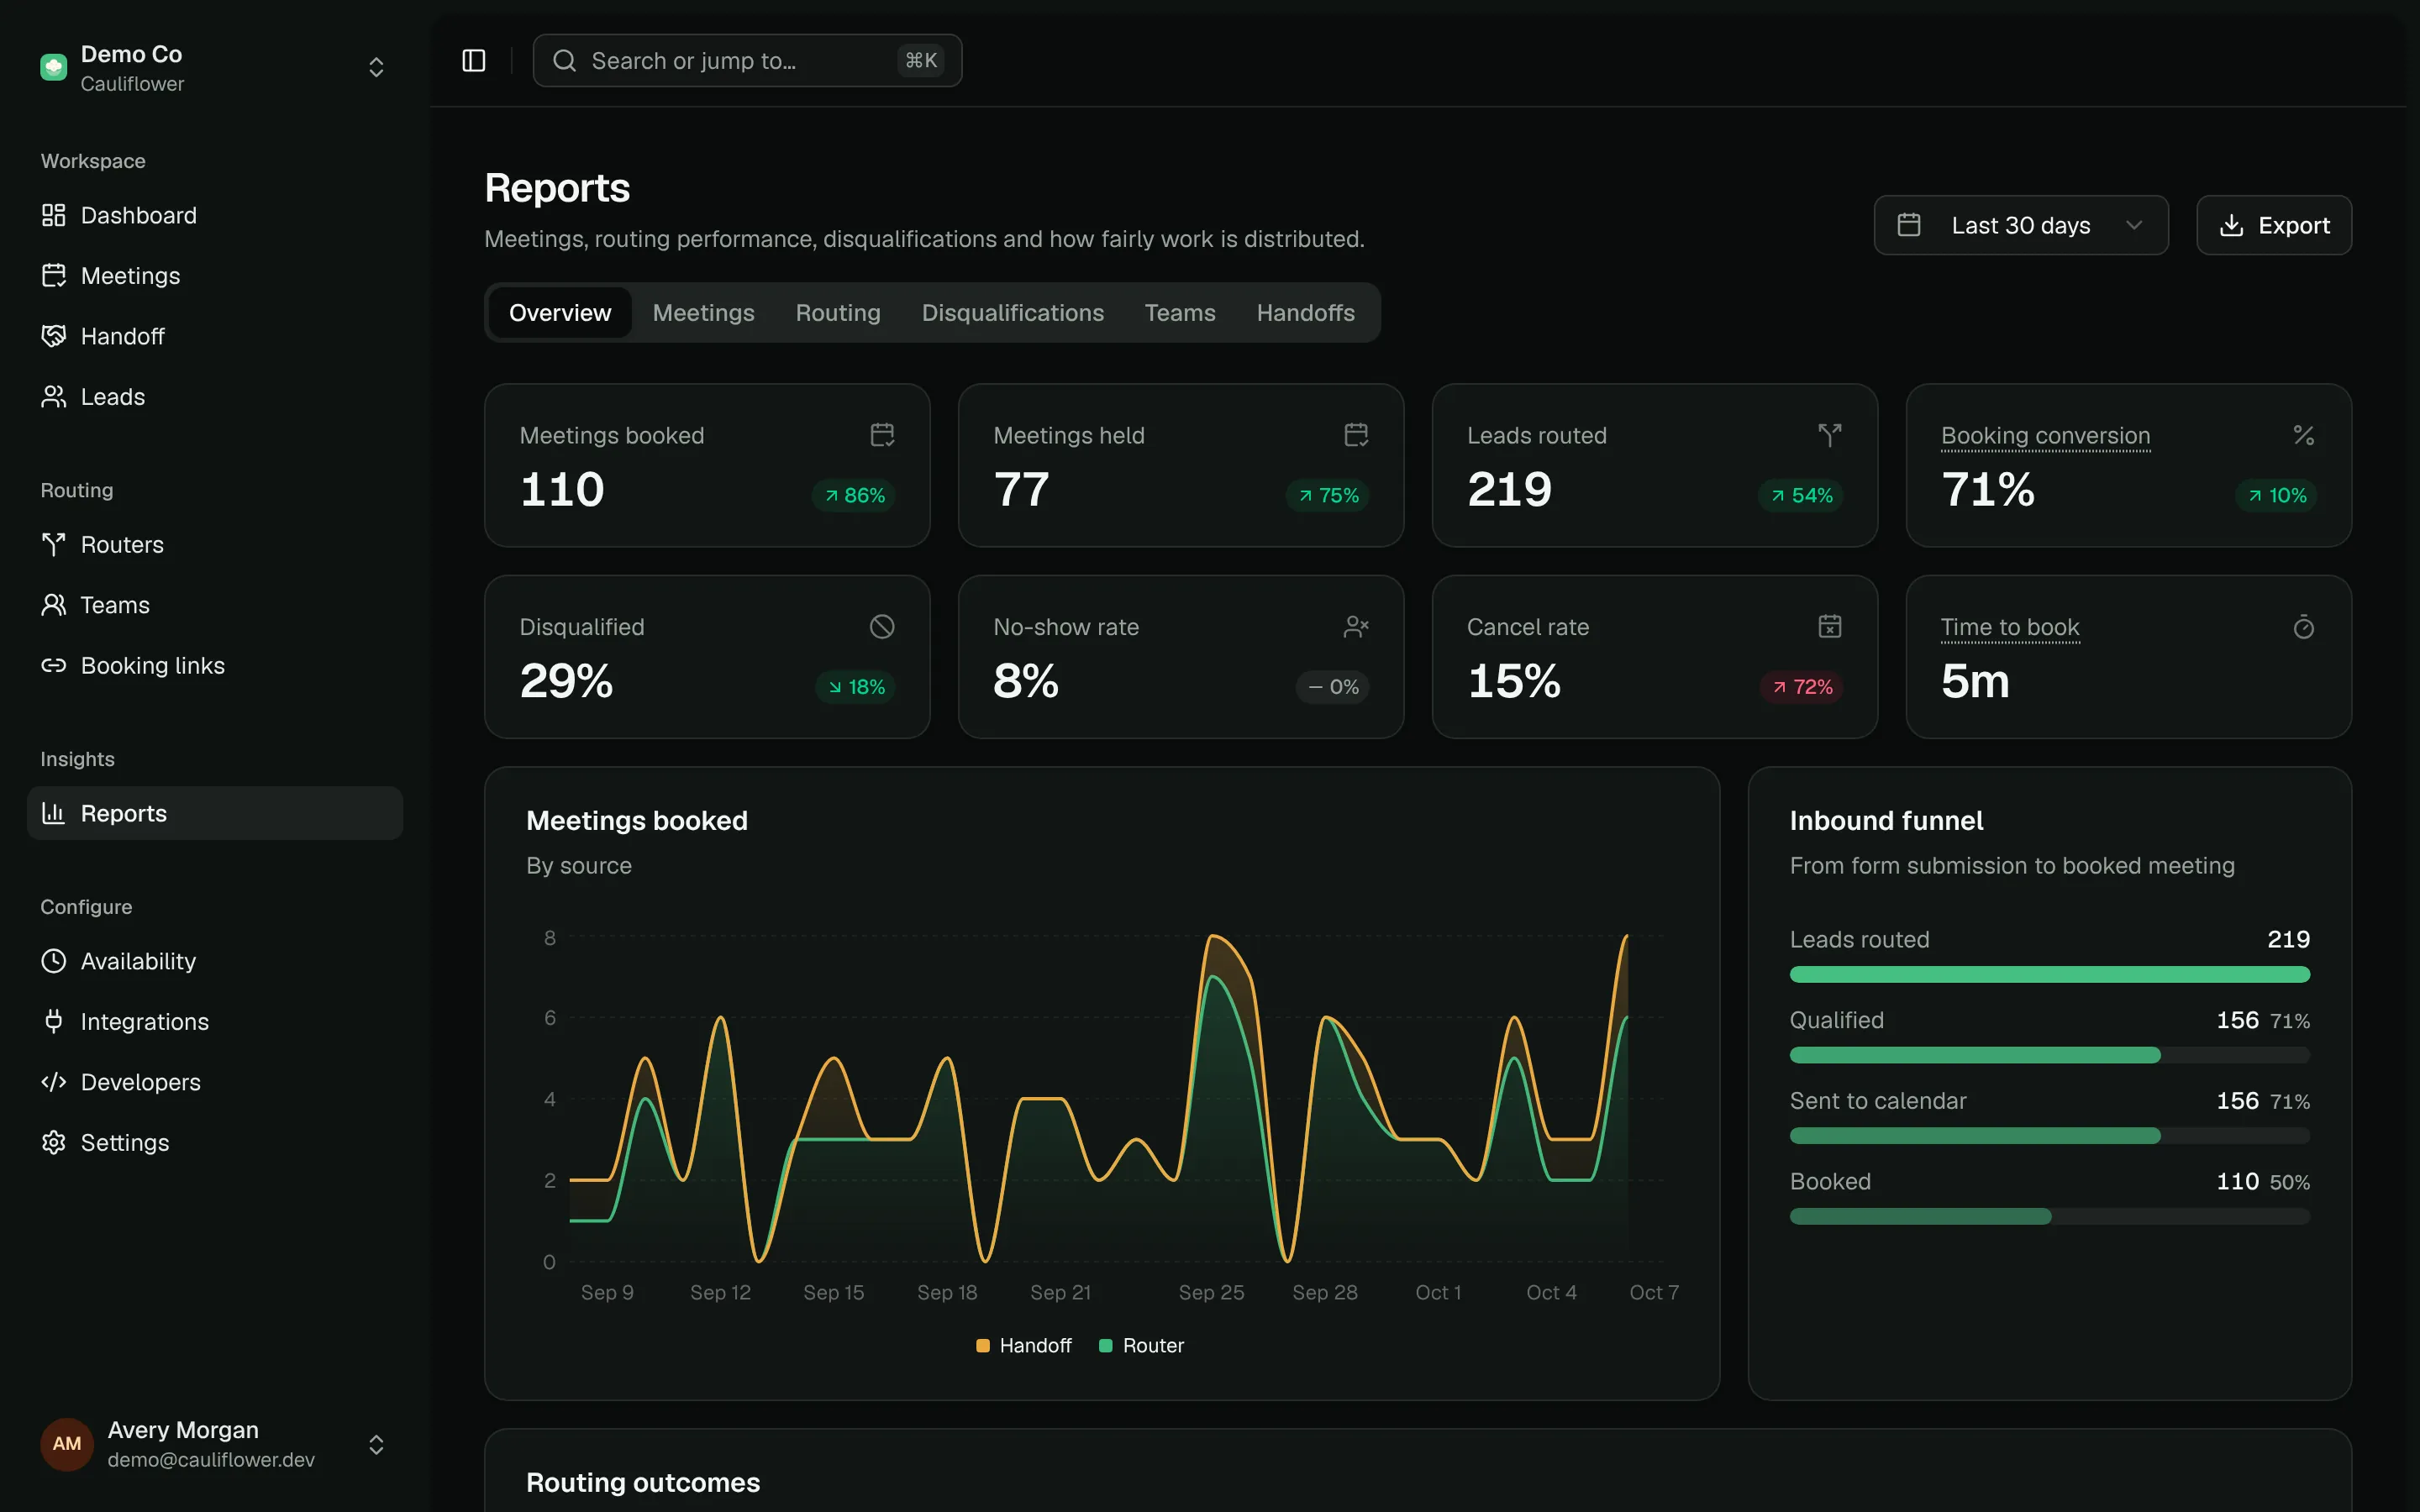Click the AM user avatar
The height and width of the screenshot is (1512, 2420).
point(67,1444)
